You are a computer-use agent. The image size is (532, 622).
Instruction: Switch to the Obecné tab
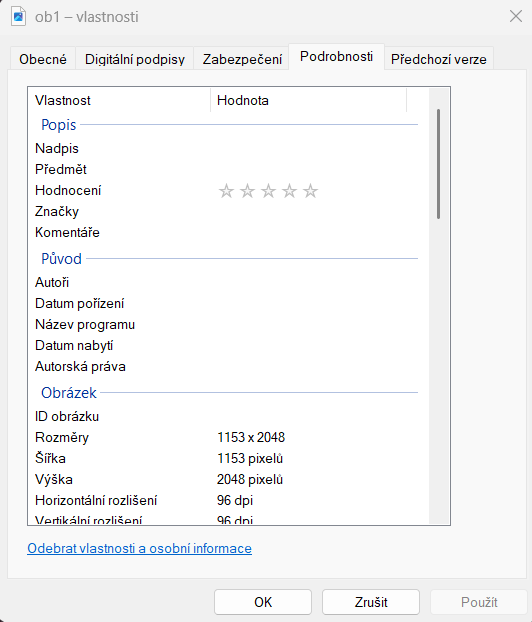coord(43,59)
